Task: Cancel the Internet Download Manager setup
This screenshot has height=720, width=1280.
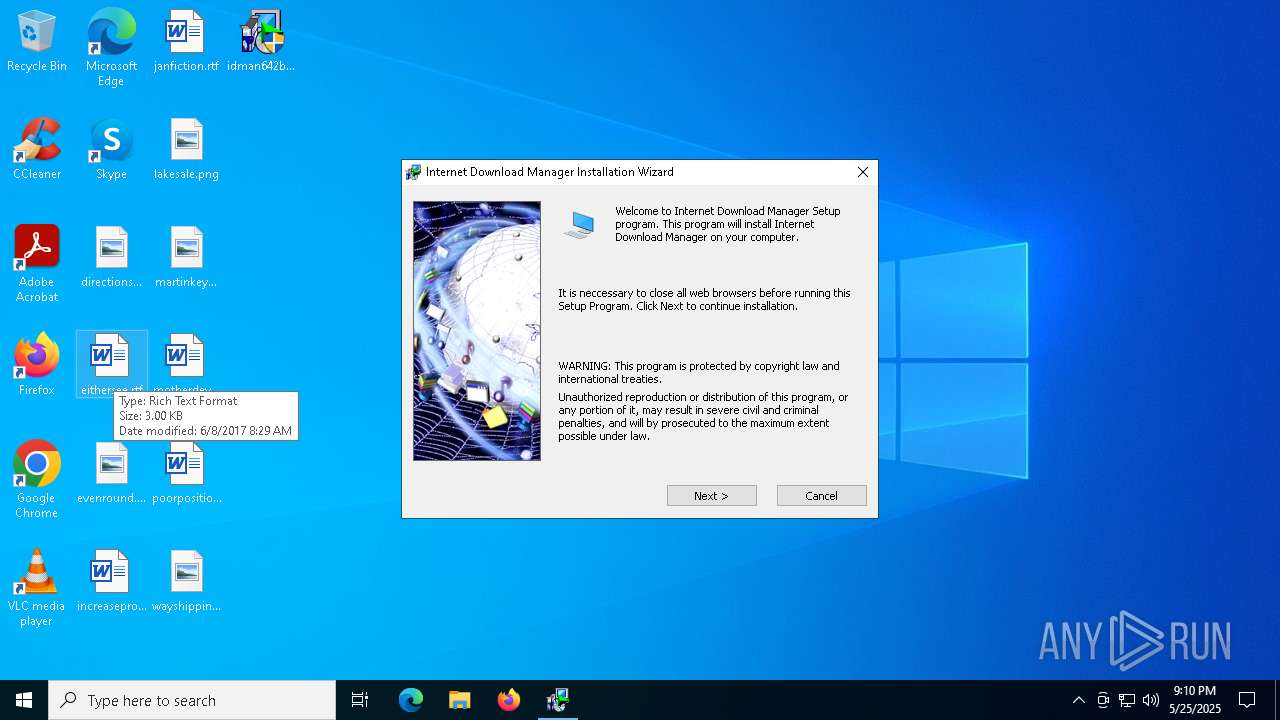Action: [821, 496]
